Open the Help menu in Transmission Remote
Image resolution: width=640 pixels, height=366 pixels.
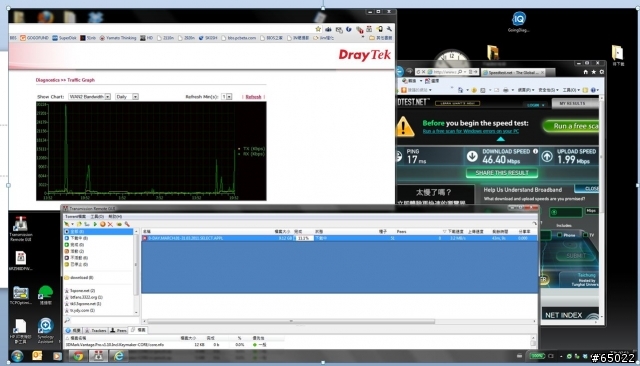click(115, 216)
